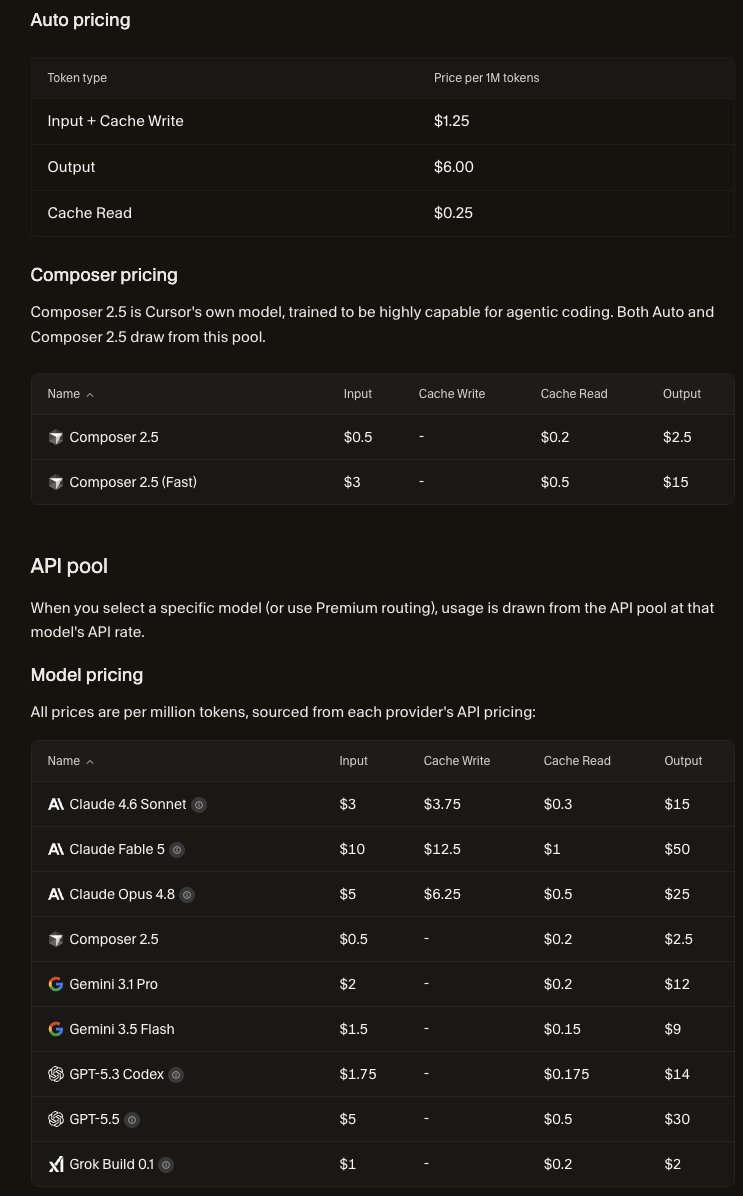Click info icon next to GPT-5.3 Codex
743x1196 pixels.
176,1075
